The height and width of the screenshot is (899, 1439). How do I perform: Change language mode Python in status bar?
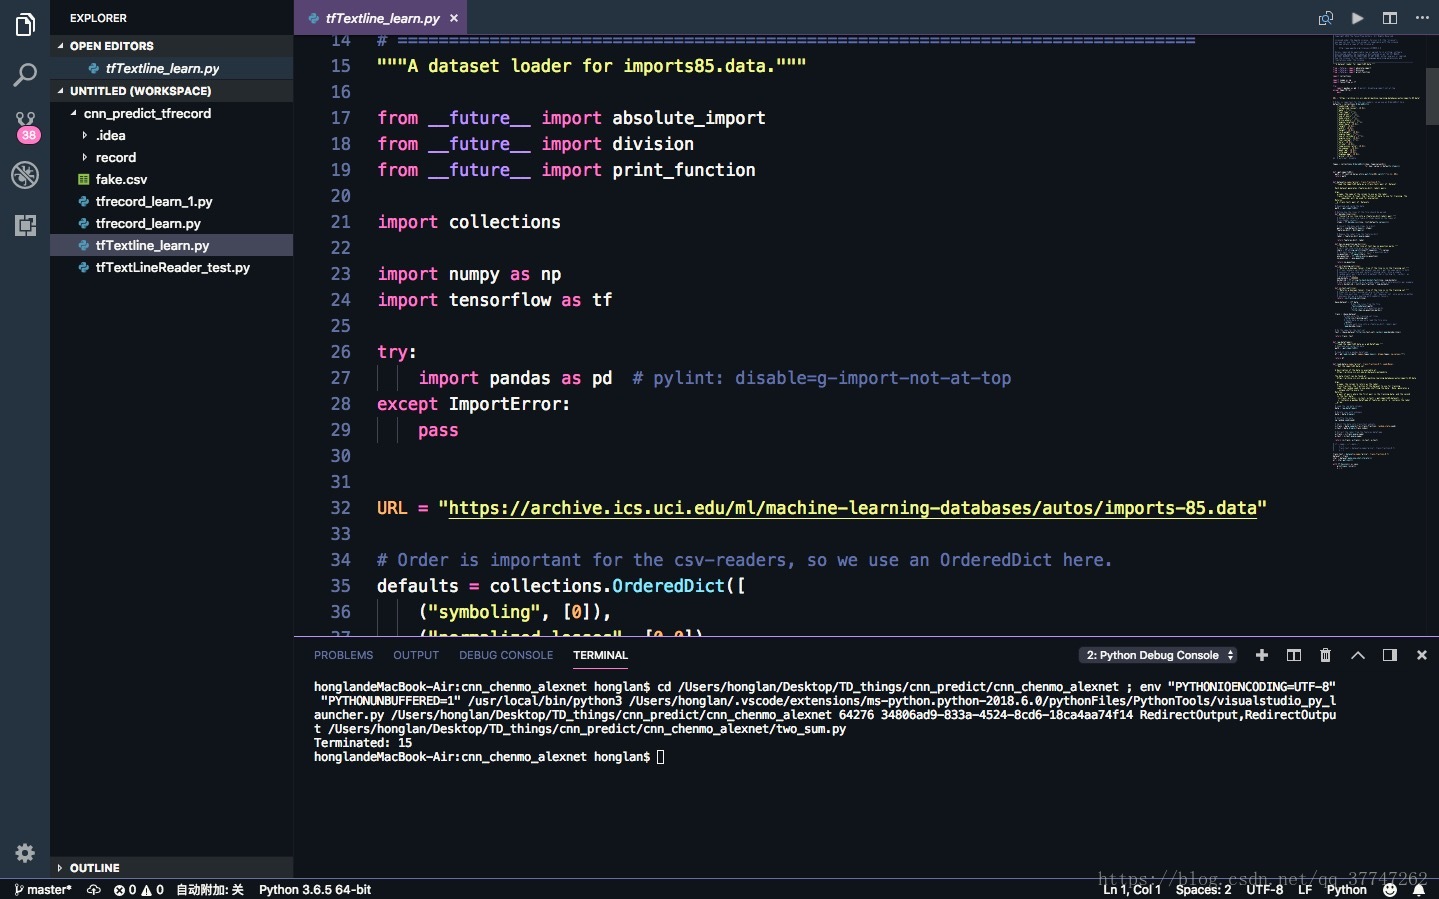(x=1346, y=890)
